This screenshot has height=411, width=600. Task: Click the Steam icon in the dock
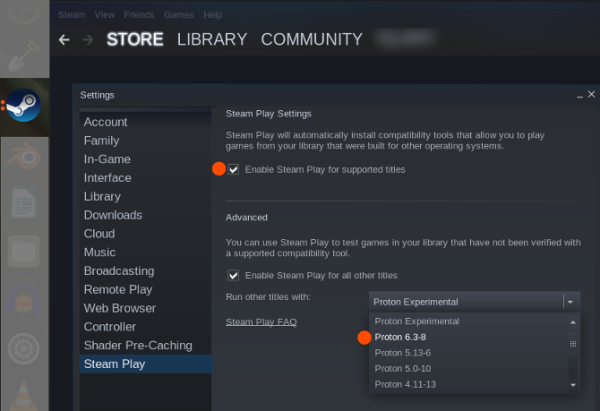[23, 107]
